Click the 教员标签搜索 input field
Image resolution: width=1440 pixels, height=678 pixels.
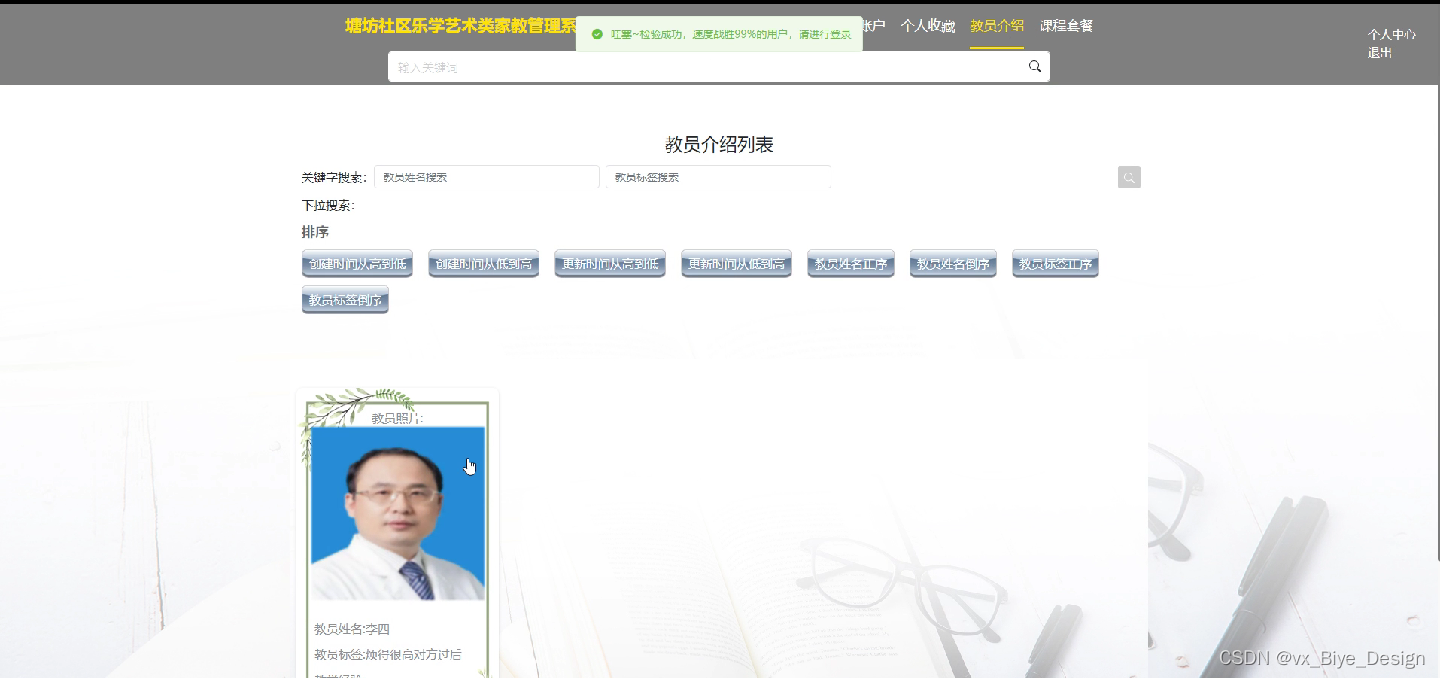point(718,177)
